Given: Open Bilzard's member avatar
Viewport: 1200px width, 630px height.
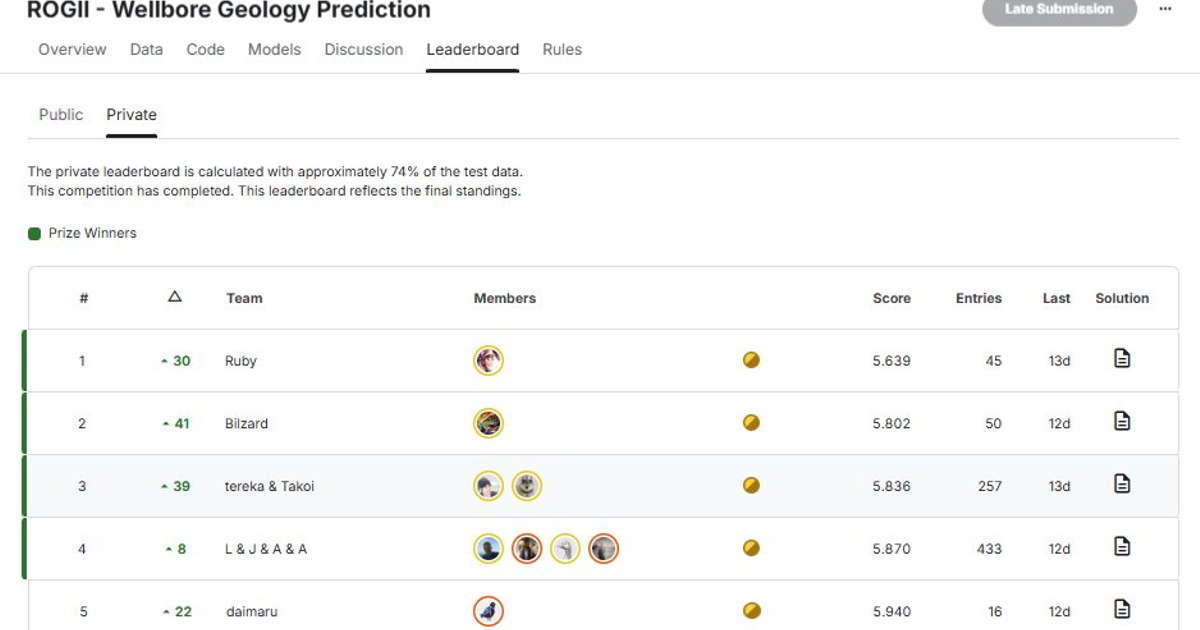Looking at the screenshot, I should coord(488,423).
